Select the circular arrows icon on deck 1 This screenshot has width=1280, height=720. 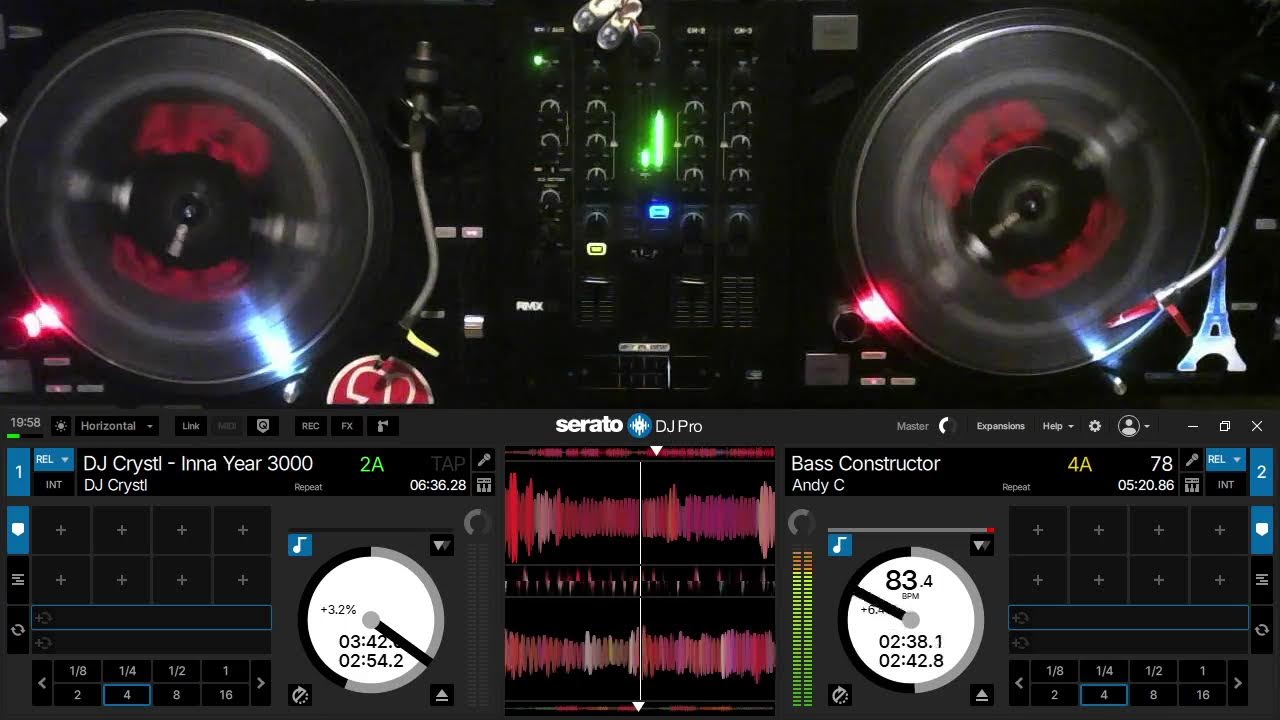(18, 630)
